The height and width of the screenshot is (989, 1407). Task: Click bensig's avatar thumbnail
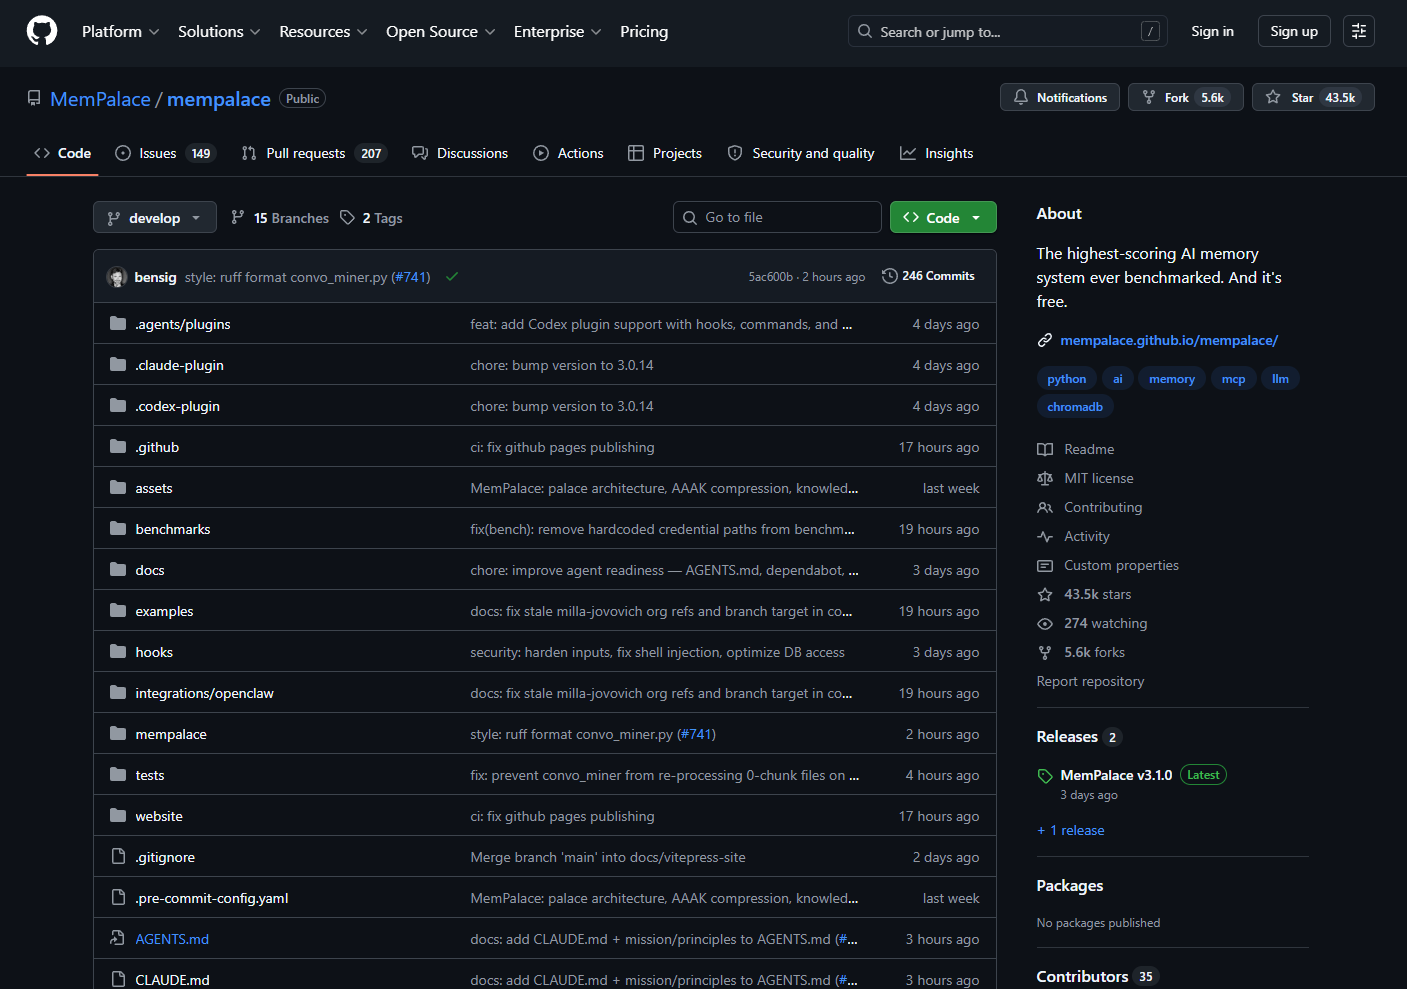[x=117, y=277]
